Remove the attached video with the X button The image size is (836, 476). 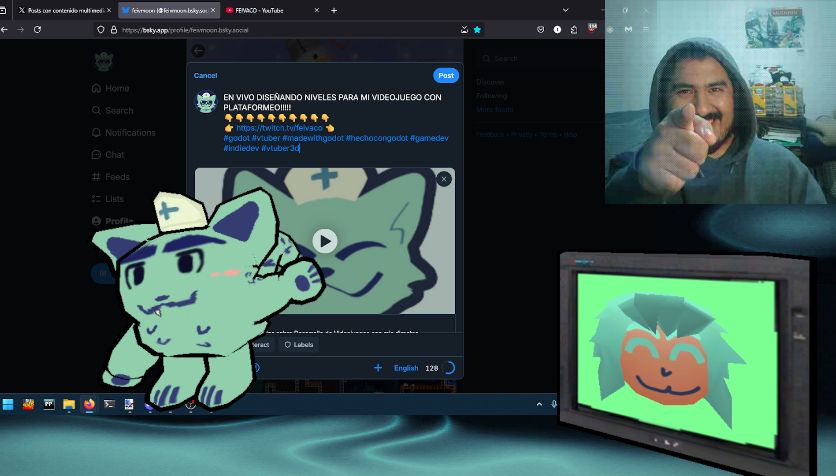point(444,179)
